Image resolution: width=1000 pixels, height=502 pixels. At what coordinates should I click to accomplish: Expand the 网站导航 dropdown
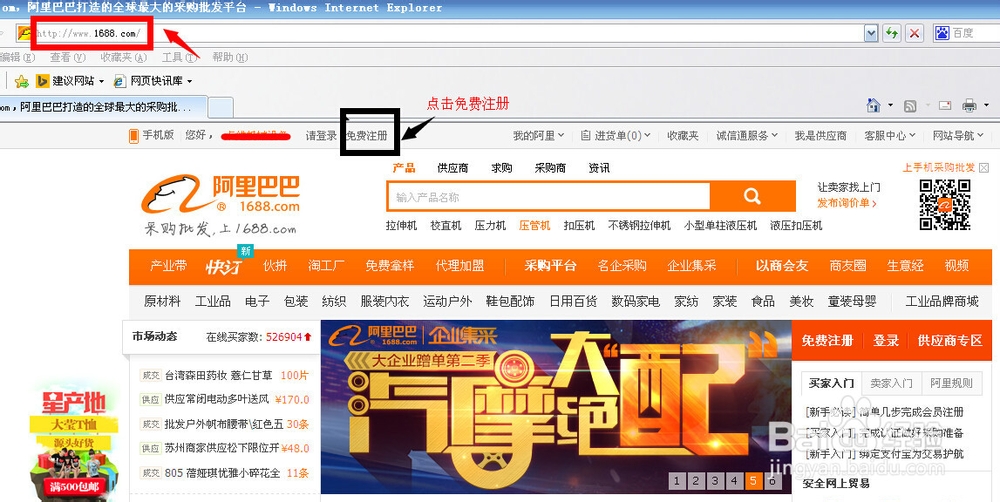[958, 135]
